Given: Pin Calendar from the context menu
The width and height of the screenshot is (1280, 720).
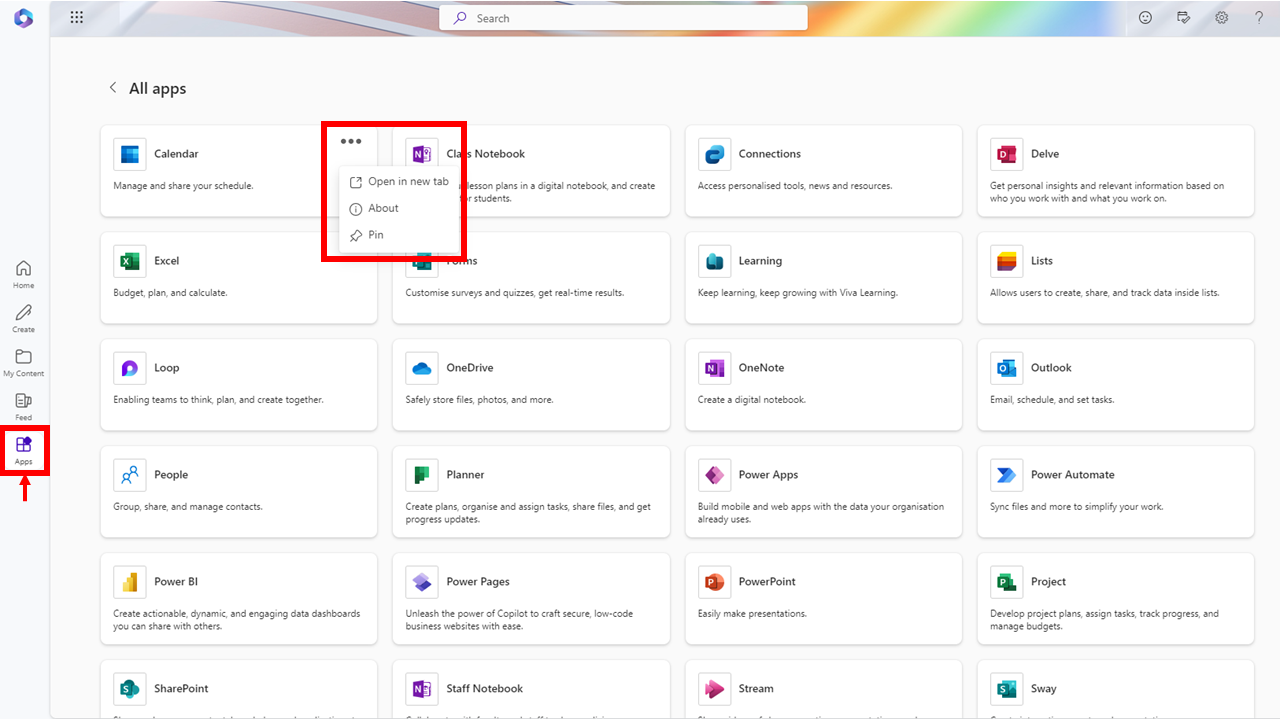Looking at the screenshot, I should [x=377, y=234].
